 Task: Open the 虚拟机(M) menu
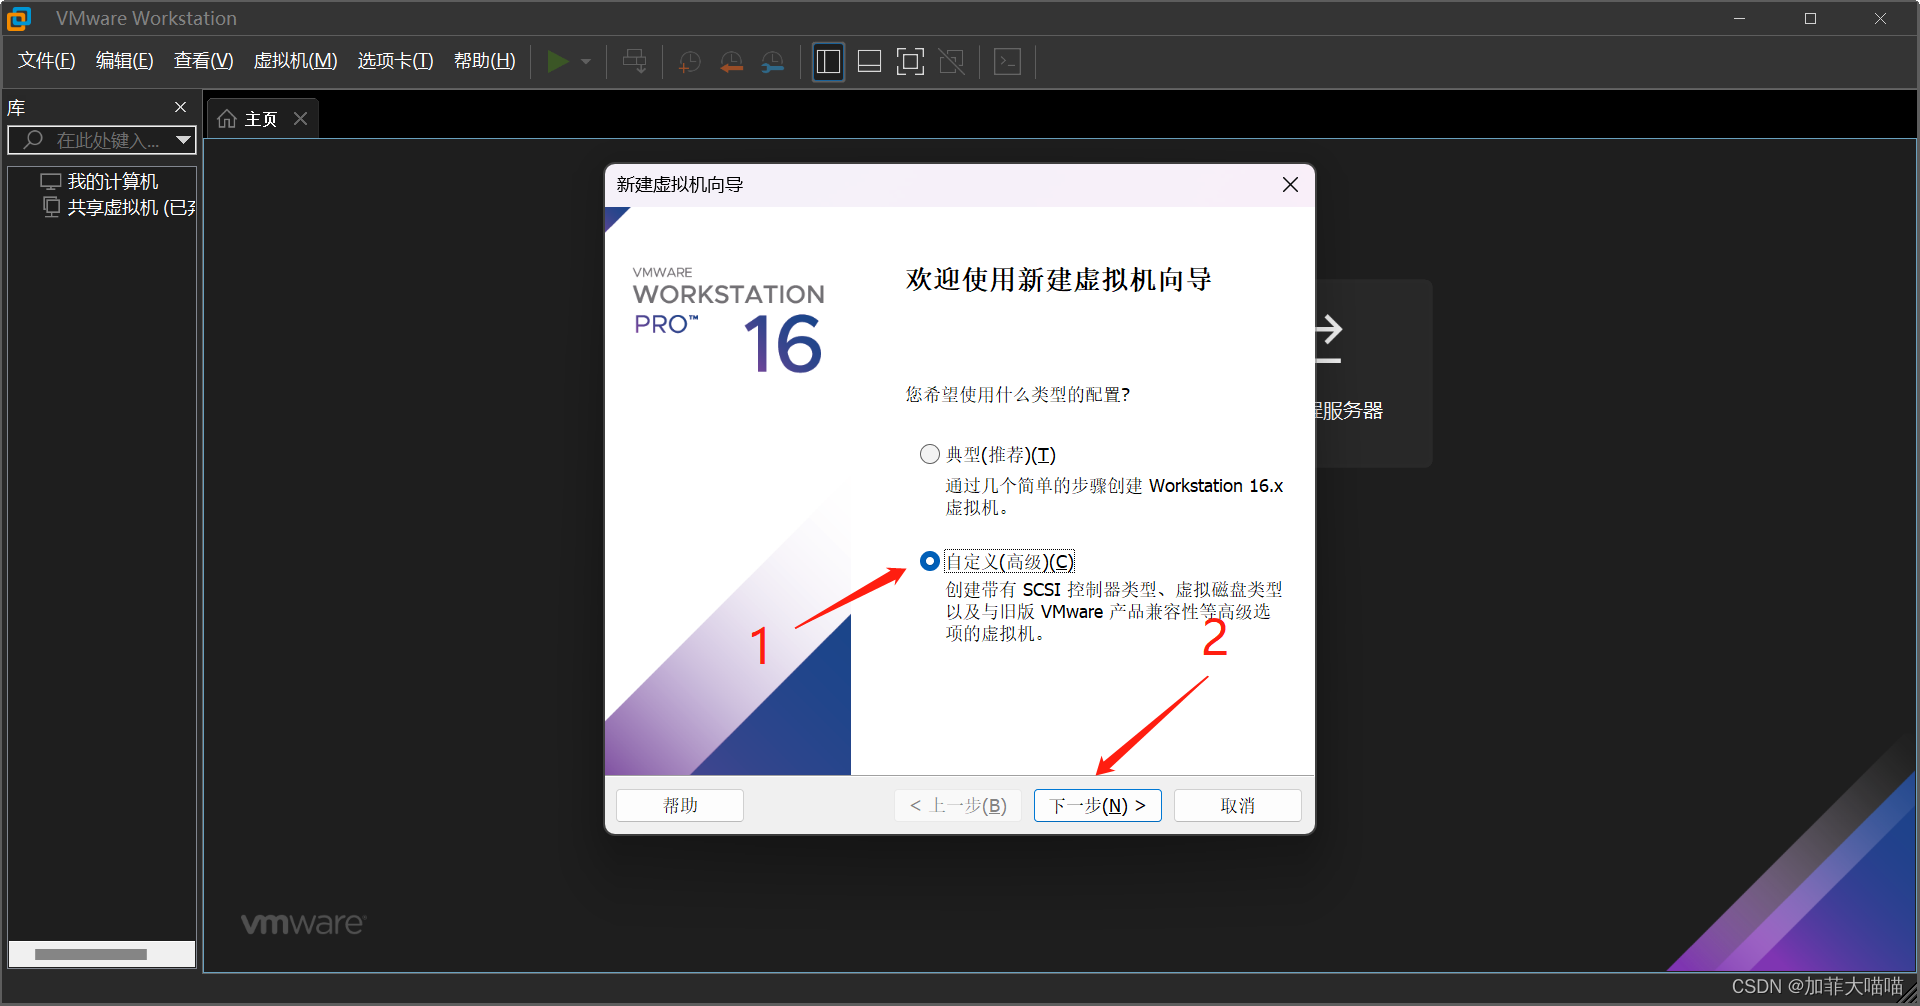coord(296,61)
